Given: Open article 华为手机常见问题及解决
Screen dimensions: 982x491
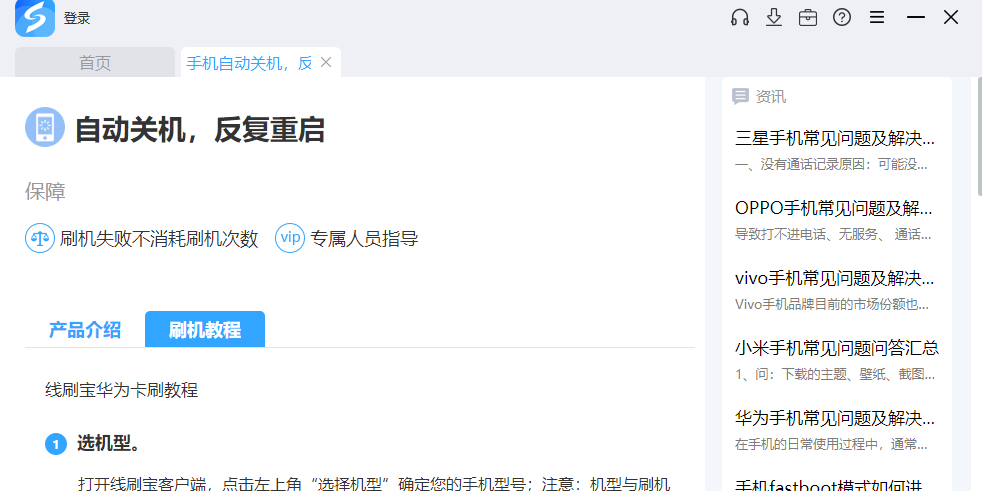Looking at the screenshot, I should point(835,417).
